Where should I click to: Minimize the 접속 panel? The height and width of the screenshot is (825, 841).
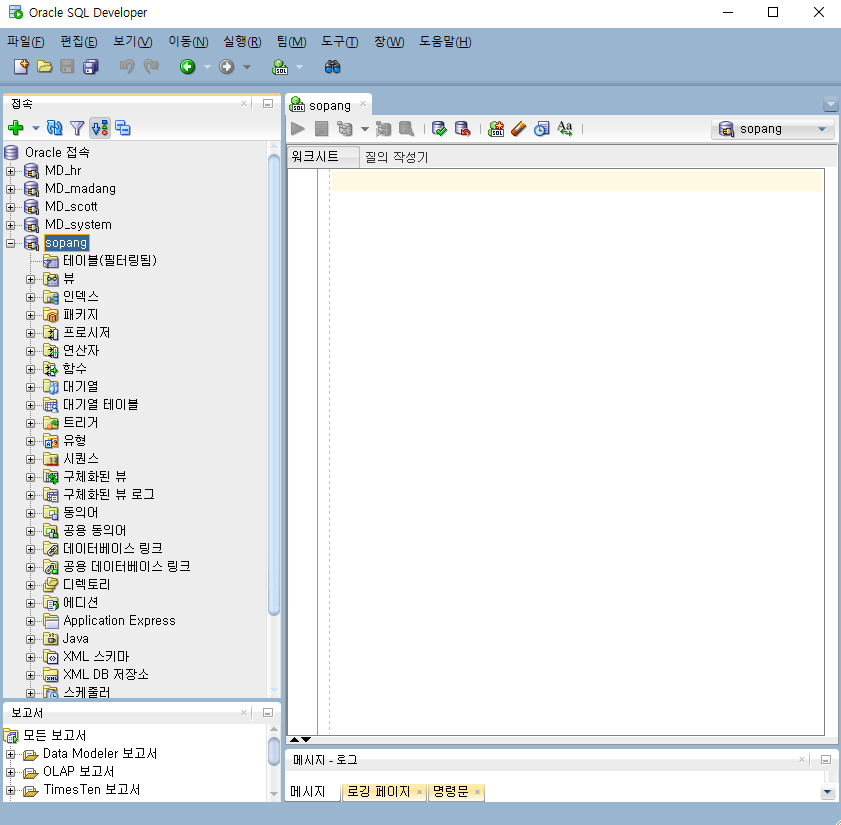click(x=268, y=104)
